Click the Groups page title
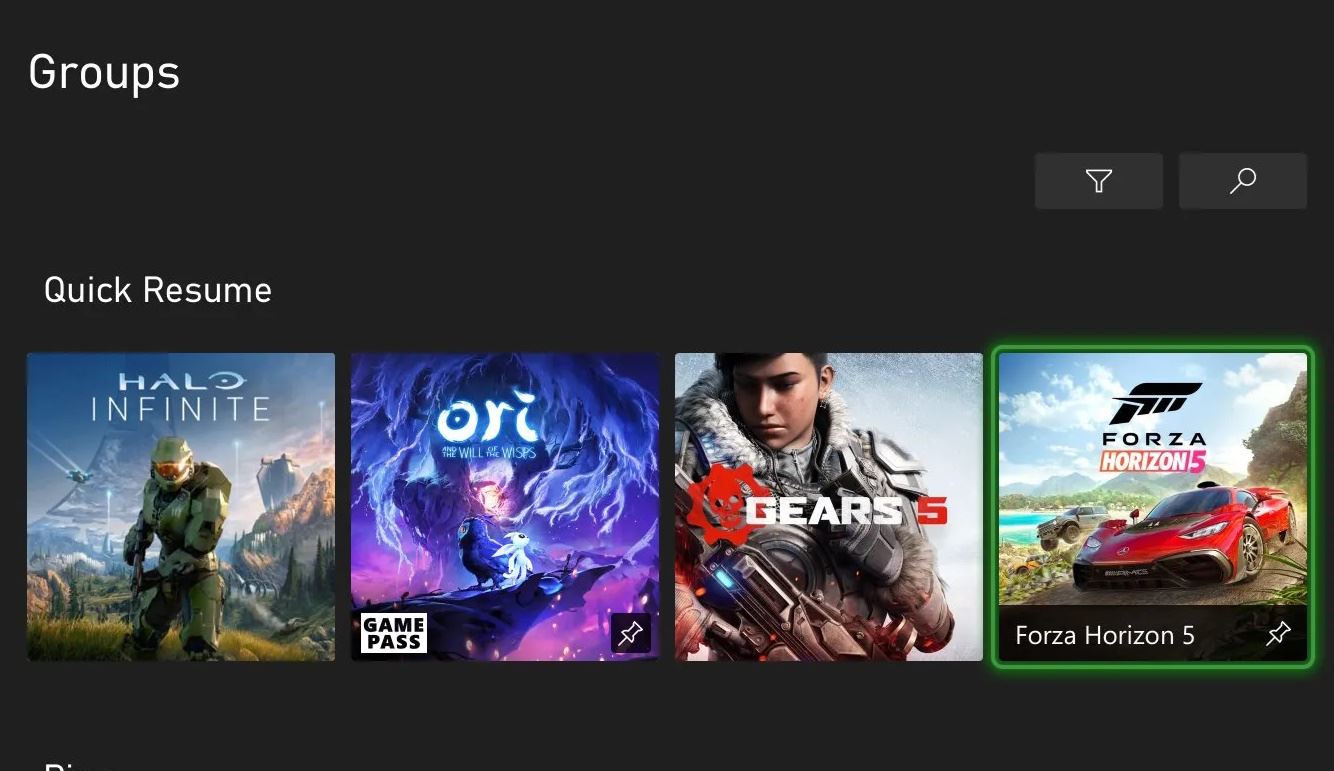 pos(104,72)
